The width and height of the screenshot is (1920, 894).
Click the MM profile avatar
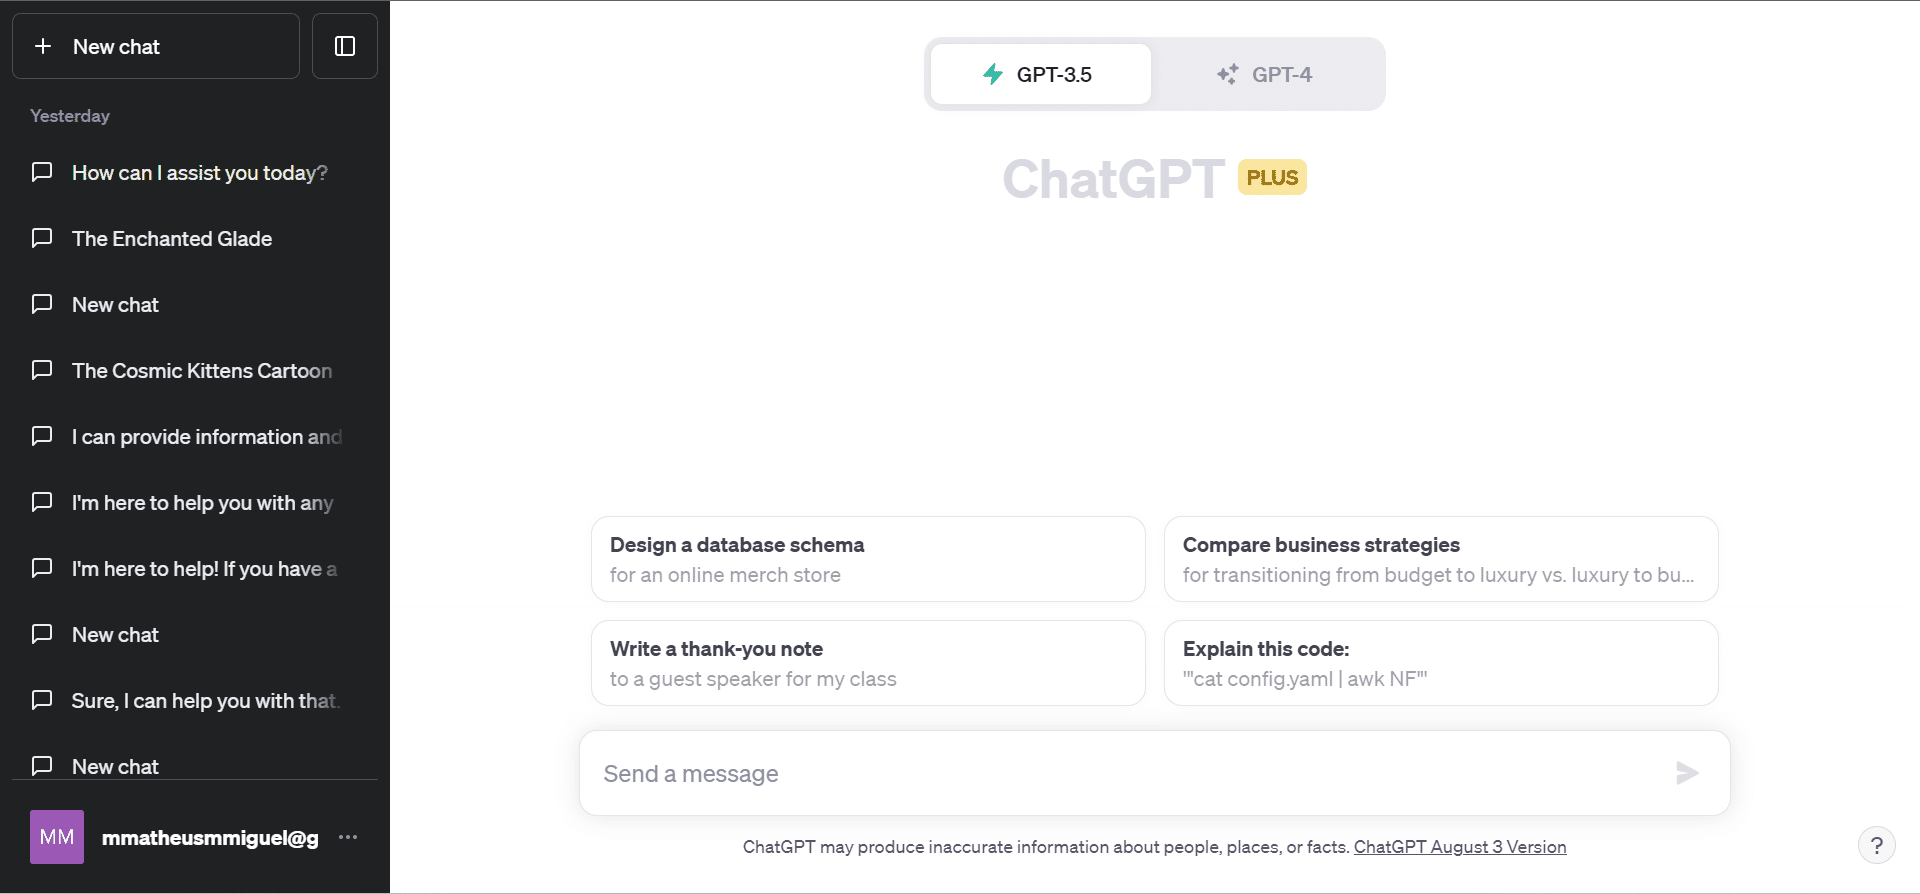(57, 837)
